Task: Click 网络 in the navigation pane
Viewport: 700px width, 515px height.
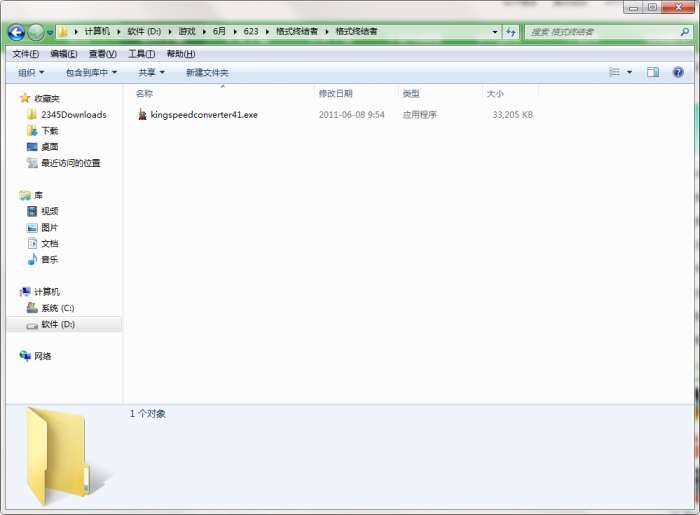Action: (42, 356)
